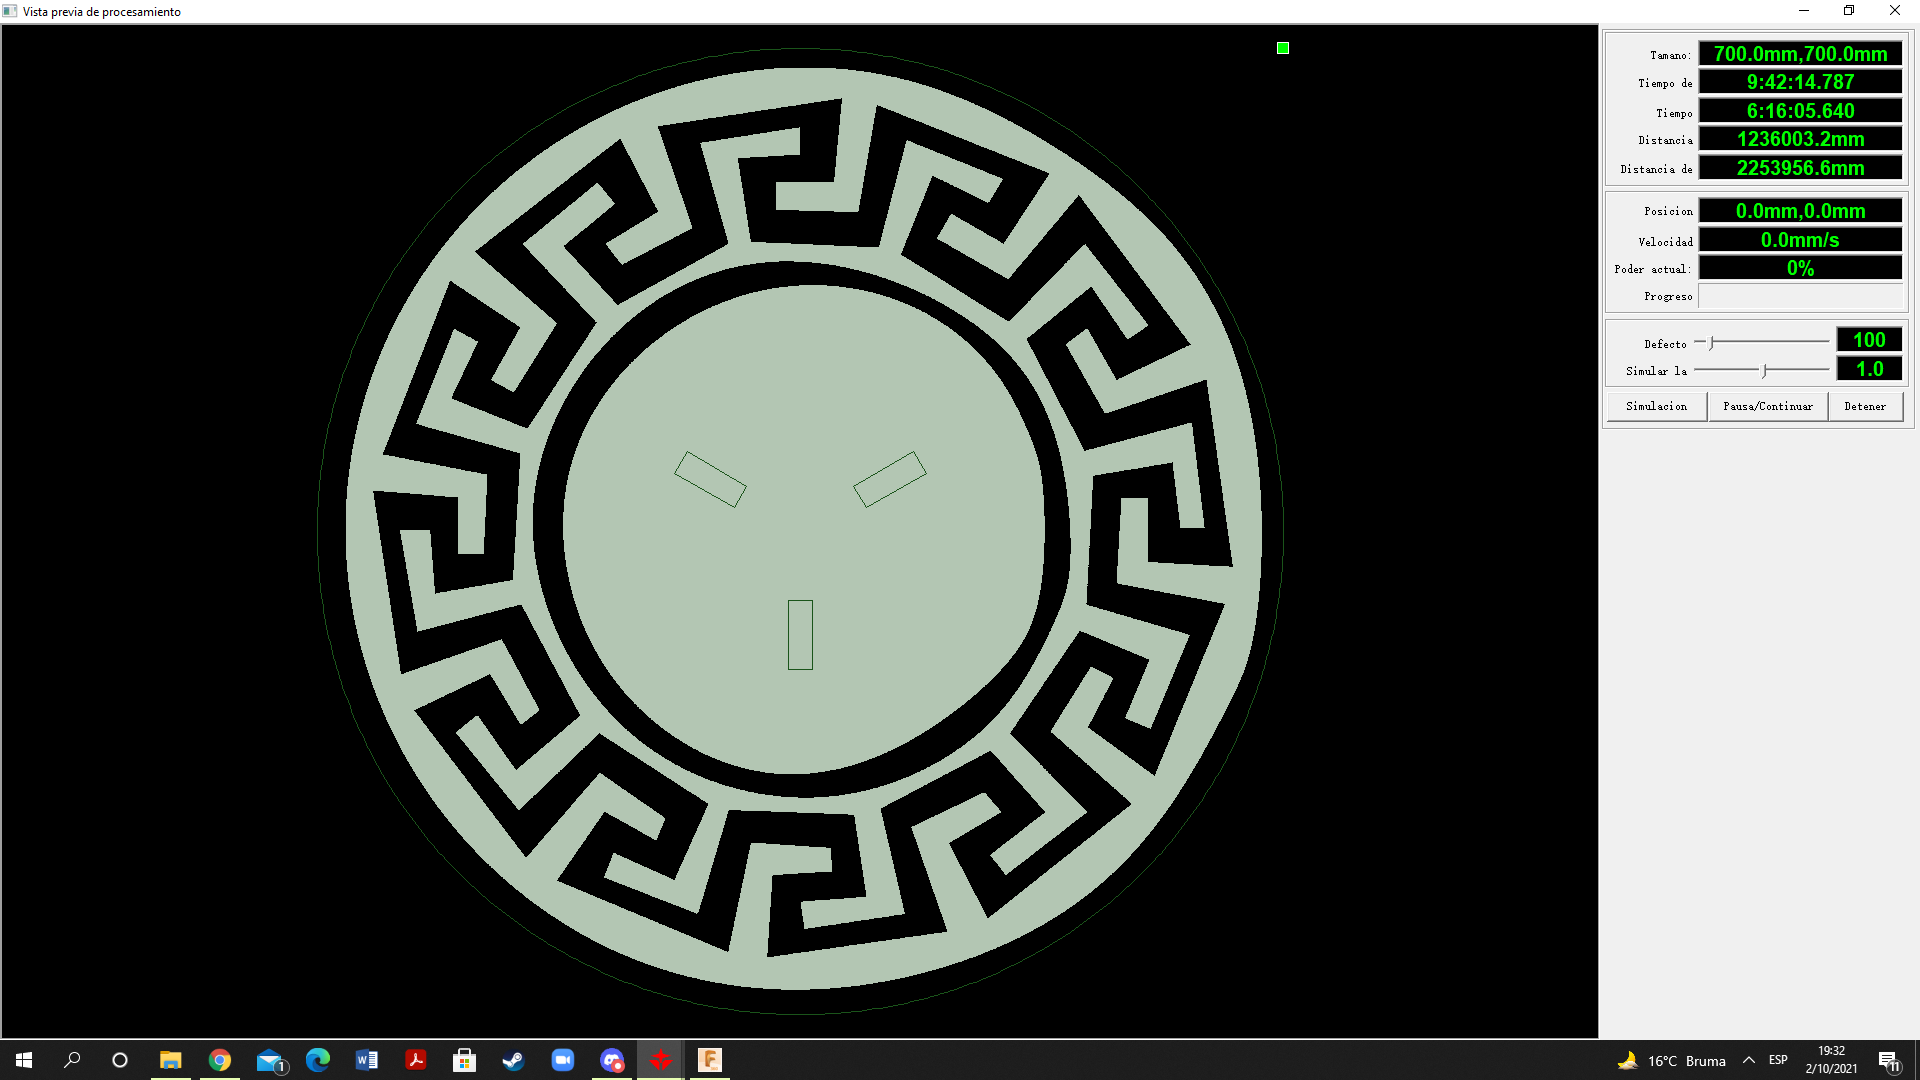
Task: Click the preview window title bar icon
Action: click(10, 11)
